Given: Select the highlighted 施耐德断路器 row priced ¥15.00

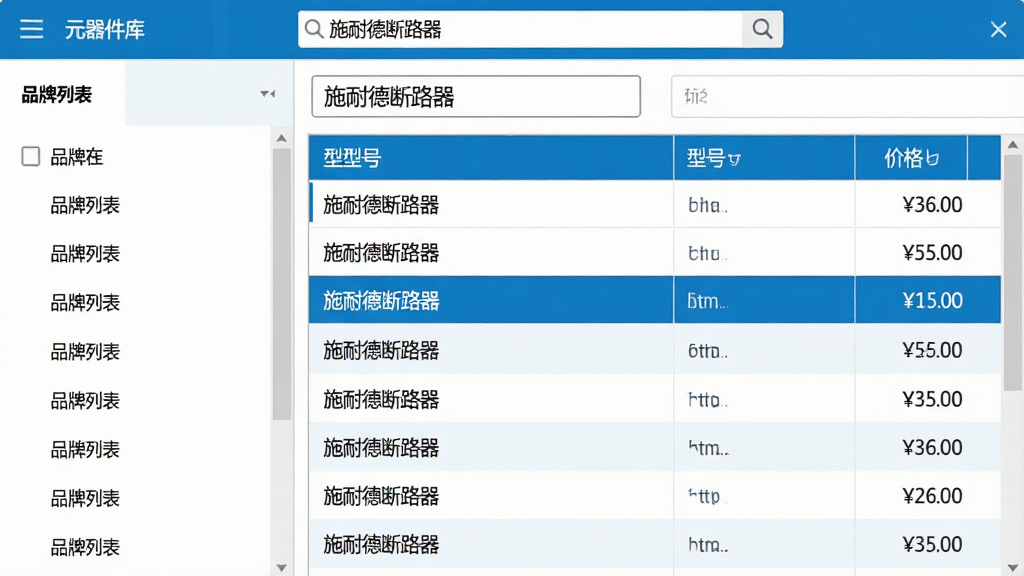Looking at the screenshot, I should (x=654, y=300).
